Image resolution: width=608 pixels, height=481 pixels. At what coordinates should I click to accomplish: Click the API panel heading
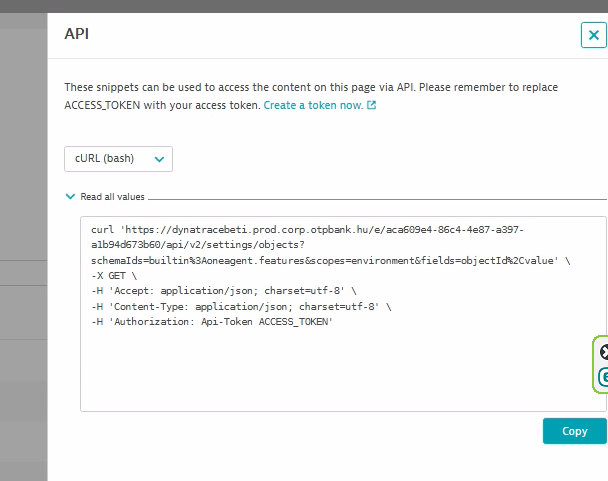coord(78,33)
